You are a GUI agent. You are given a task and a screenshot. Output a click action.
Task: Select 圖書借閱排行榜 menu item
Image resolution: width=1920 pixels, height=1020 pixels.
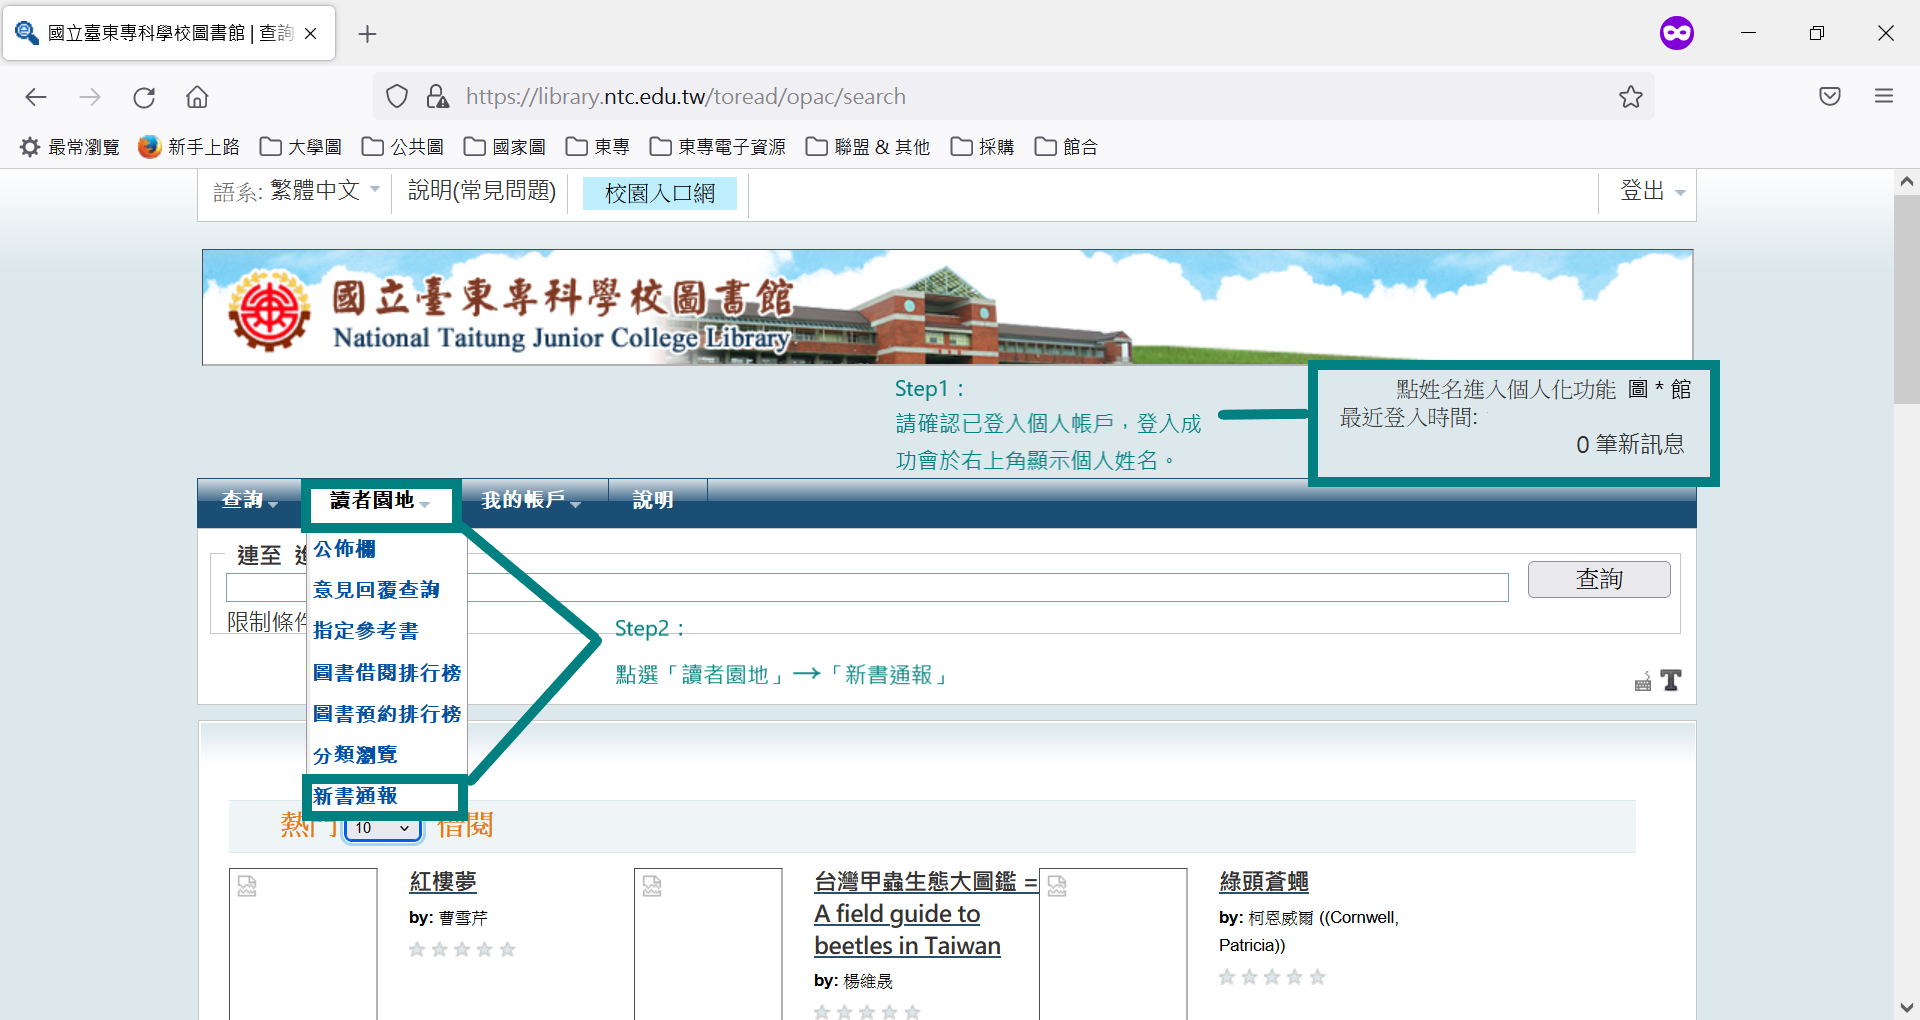387,673
